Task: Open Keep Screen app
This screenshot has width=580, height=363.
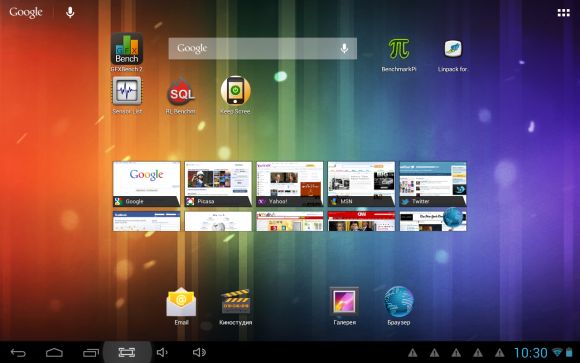Action: pos(235,95)
